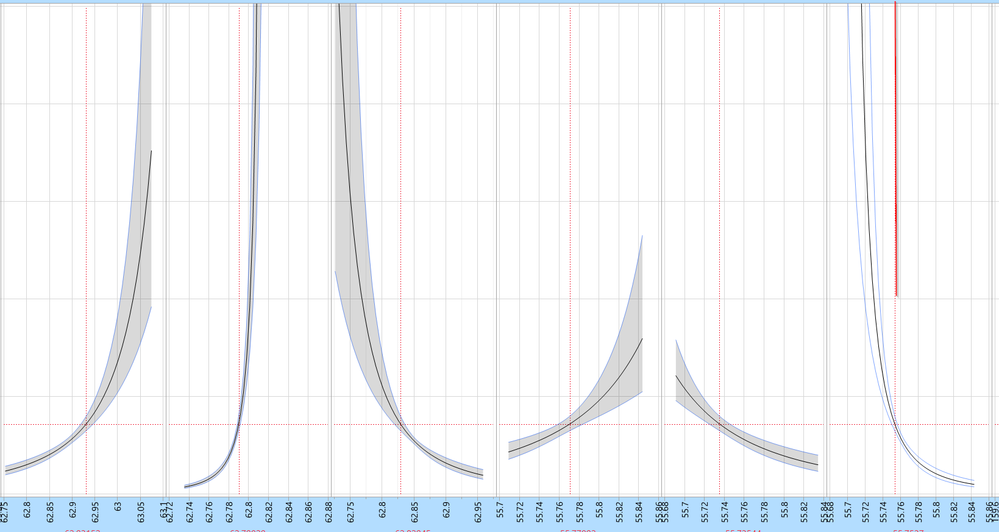
Task: Click the 62.74 axis tick label
Action: click(189, 511)
